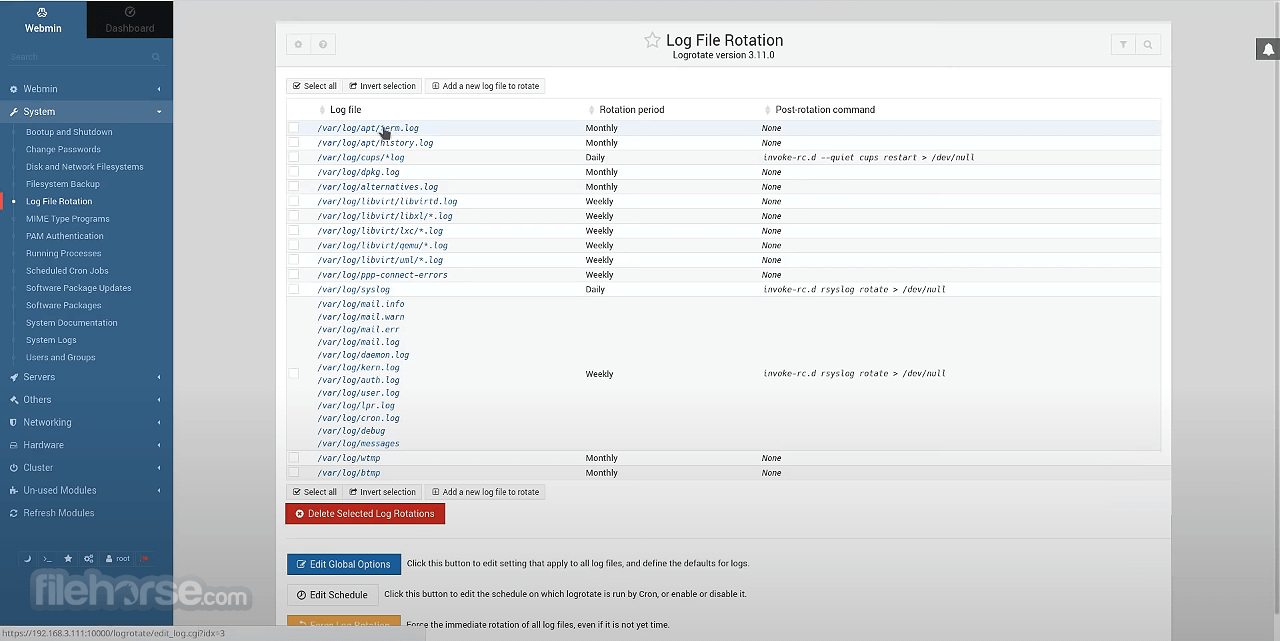This screenshot has width=1280, height=641.
Task: Open the command shell terminal icon
Action: [x=47, y=558]
